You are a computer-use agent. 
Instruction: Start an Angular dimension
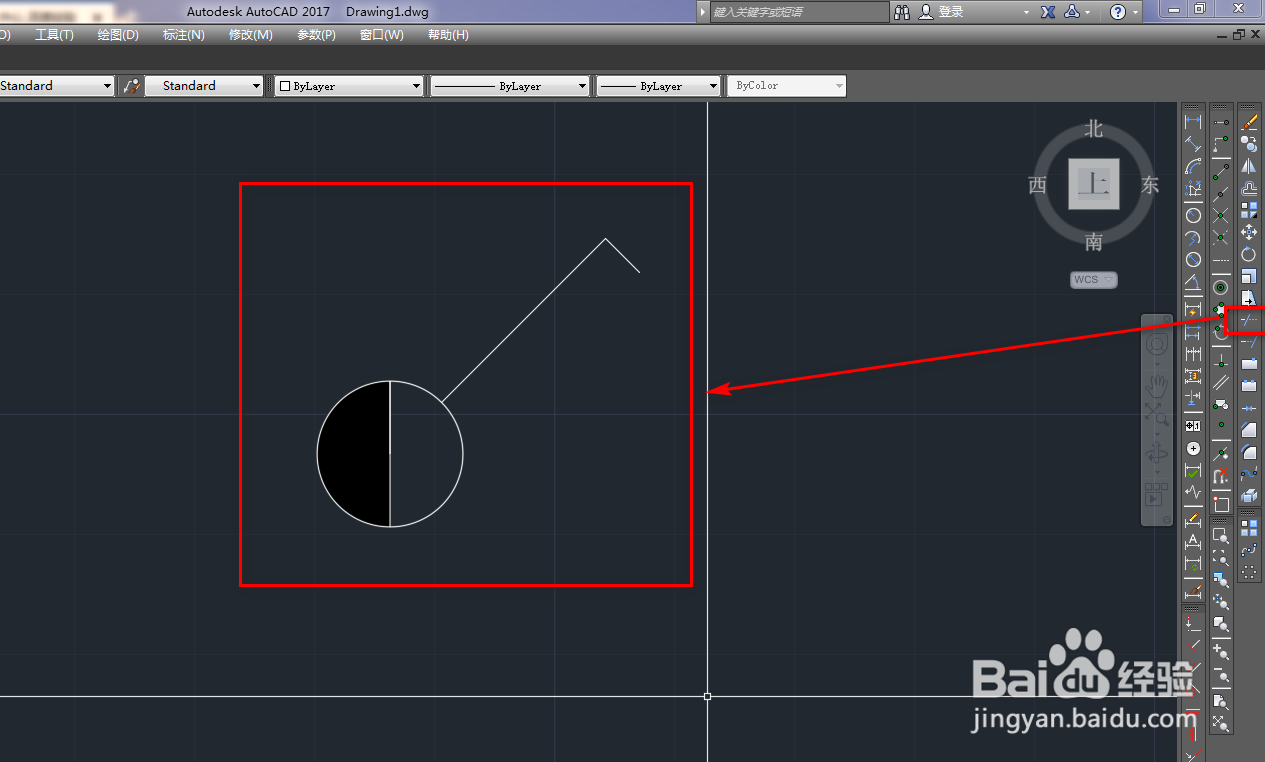pos(1193,281)
